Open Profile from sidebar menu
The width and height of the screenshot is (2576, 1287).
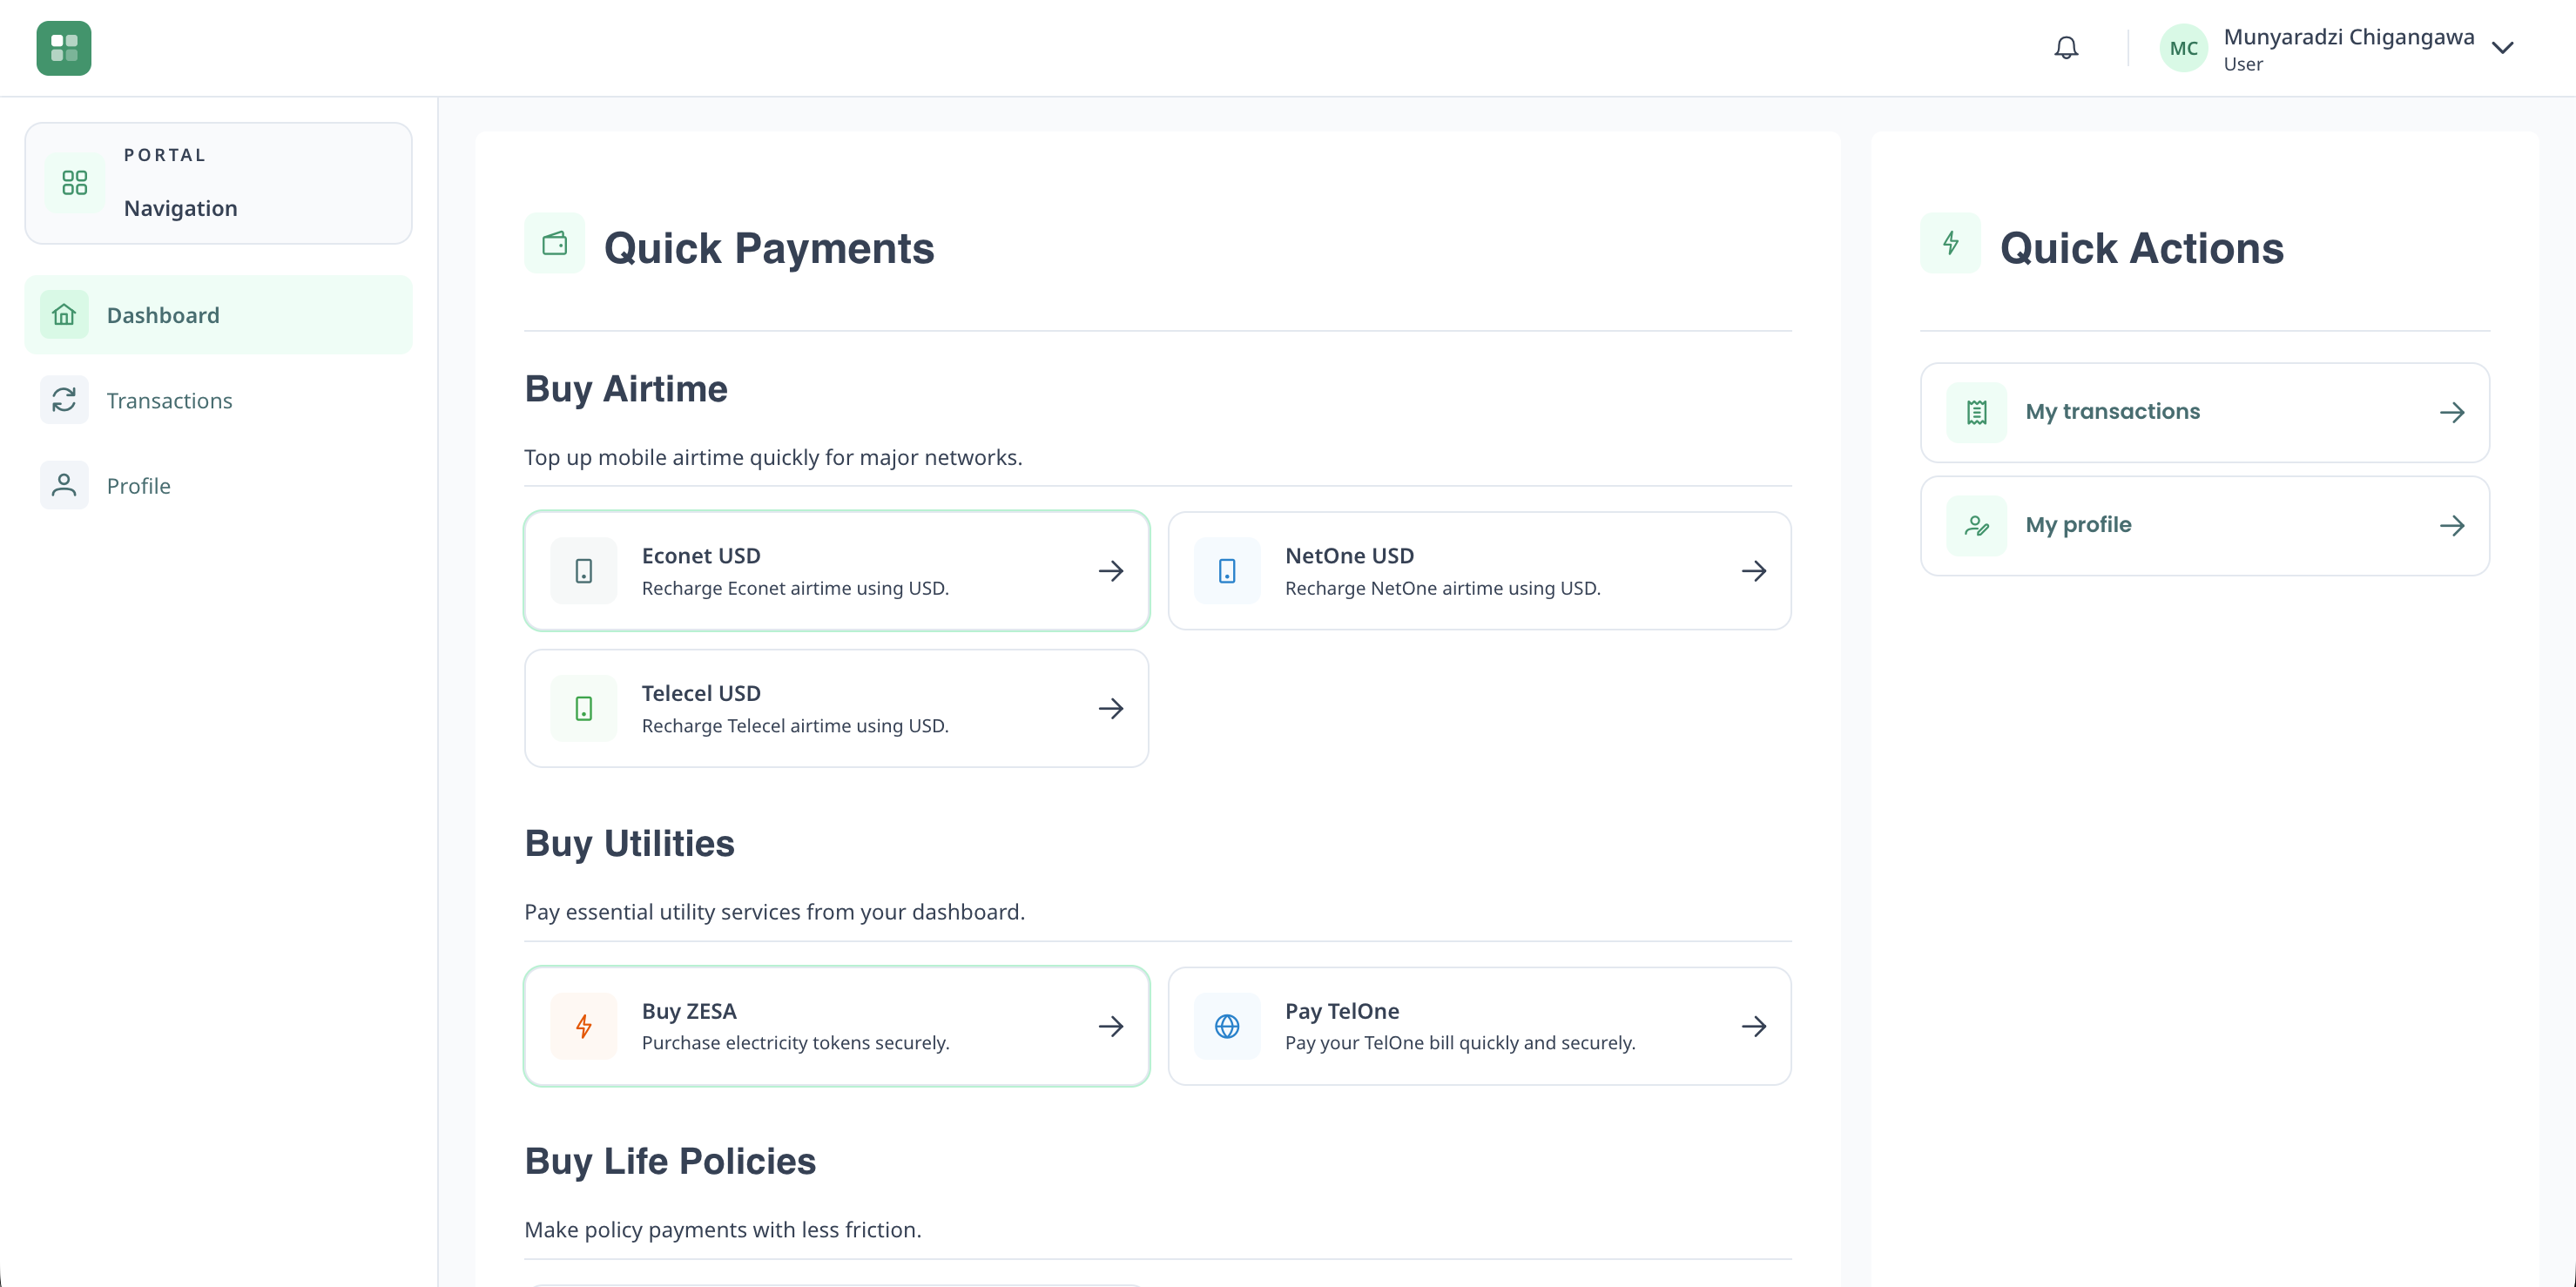point(218,485)
